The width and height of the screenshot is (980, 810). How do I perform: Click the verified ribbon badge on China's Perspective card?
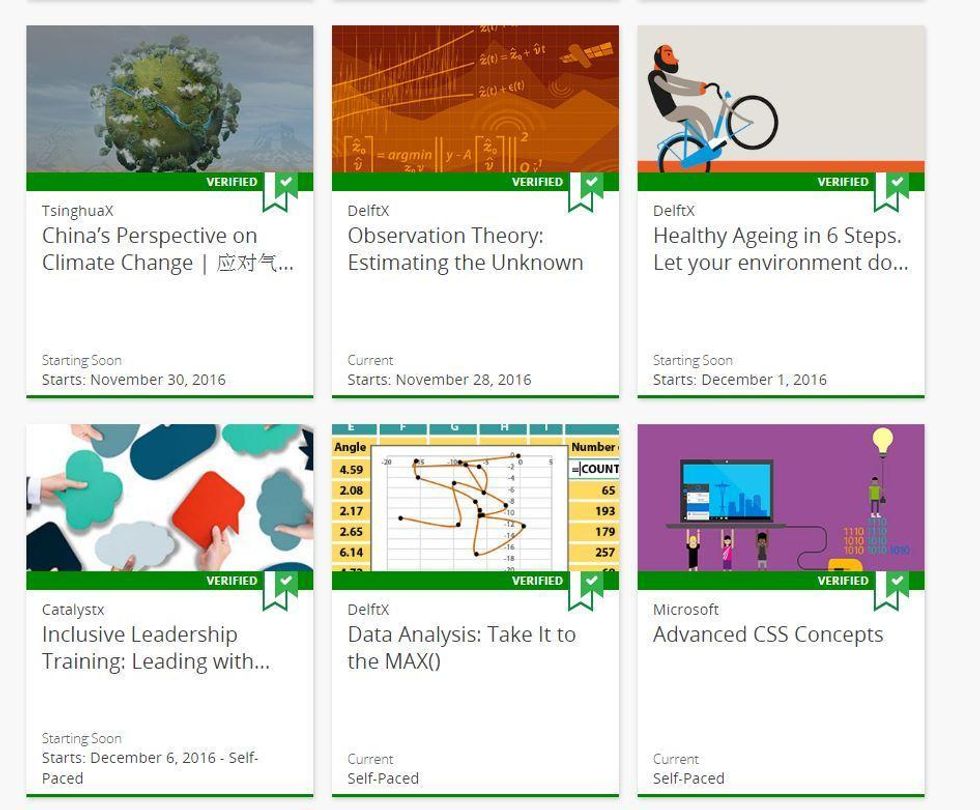[x=280, y=190]
